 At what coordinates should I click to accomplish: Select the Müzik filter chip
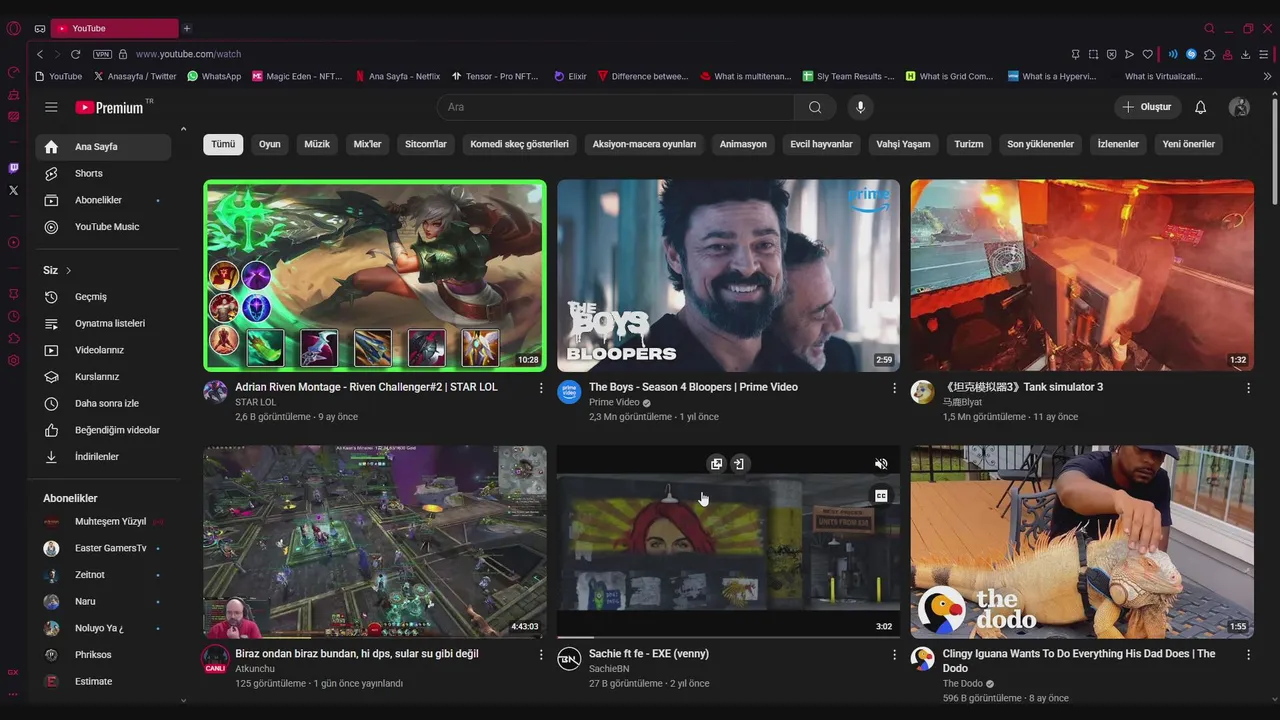click(317, 144)
